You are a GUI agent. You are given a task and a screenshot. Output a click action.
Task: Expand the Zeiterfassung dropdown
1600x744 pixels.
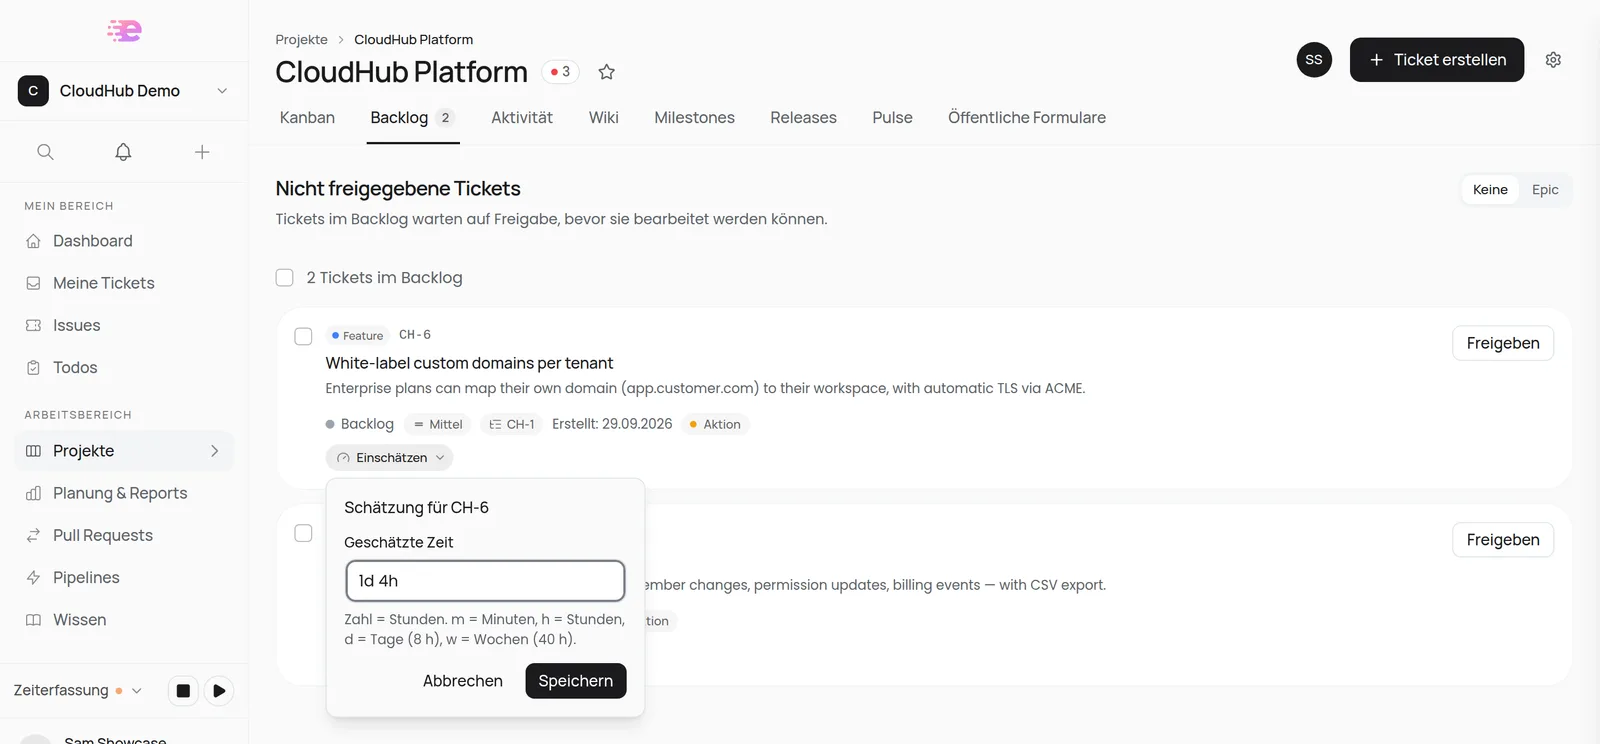tap(78, 690)
